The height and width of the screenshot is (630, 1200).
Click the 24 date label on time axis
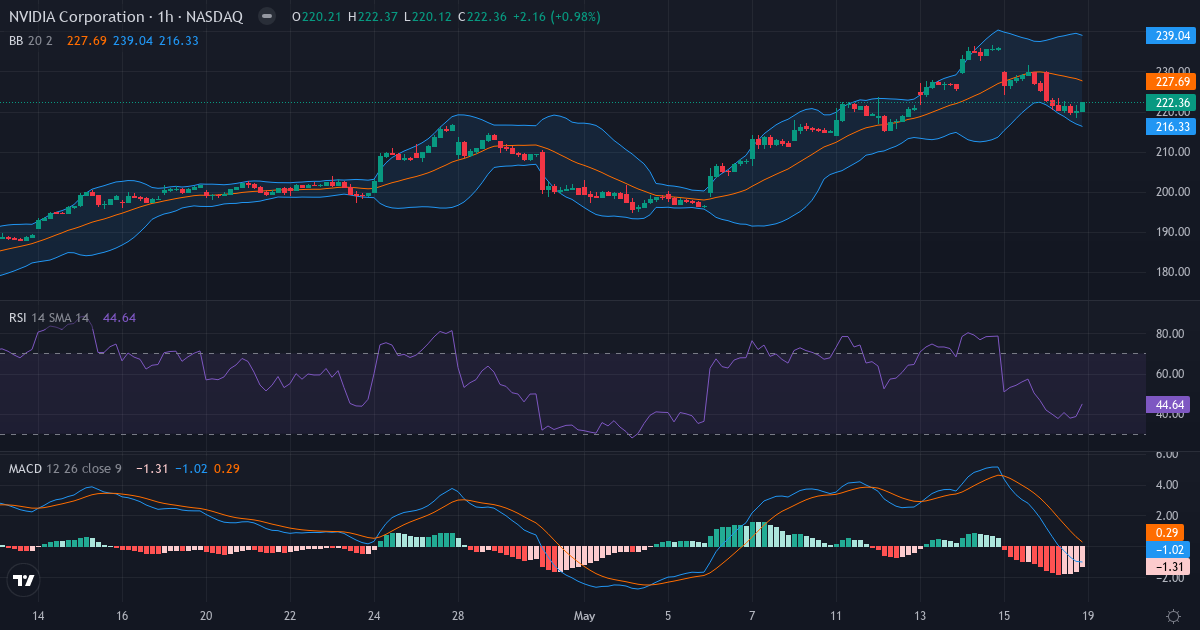(x=375, y=616)
